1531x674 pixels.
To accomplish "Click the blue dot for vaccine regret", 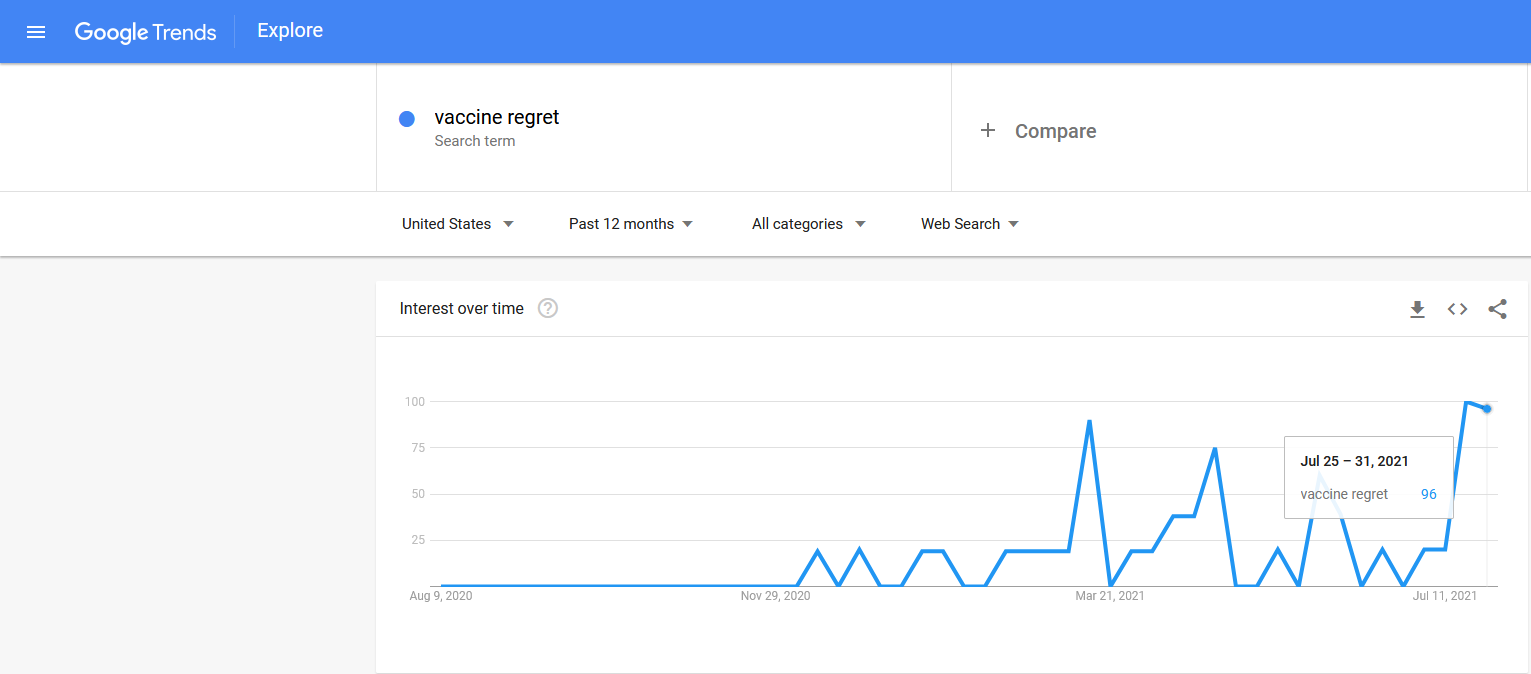I will pos(407,119).
